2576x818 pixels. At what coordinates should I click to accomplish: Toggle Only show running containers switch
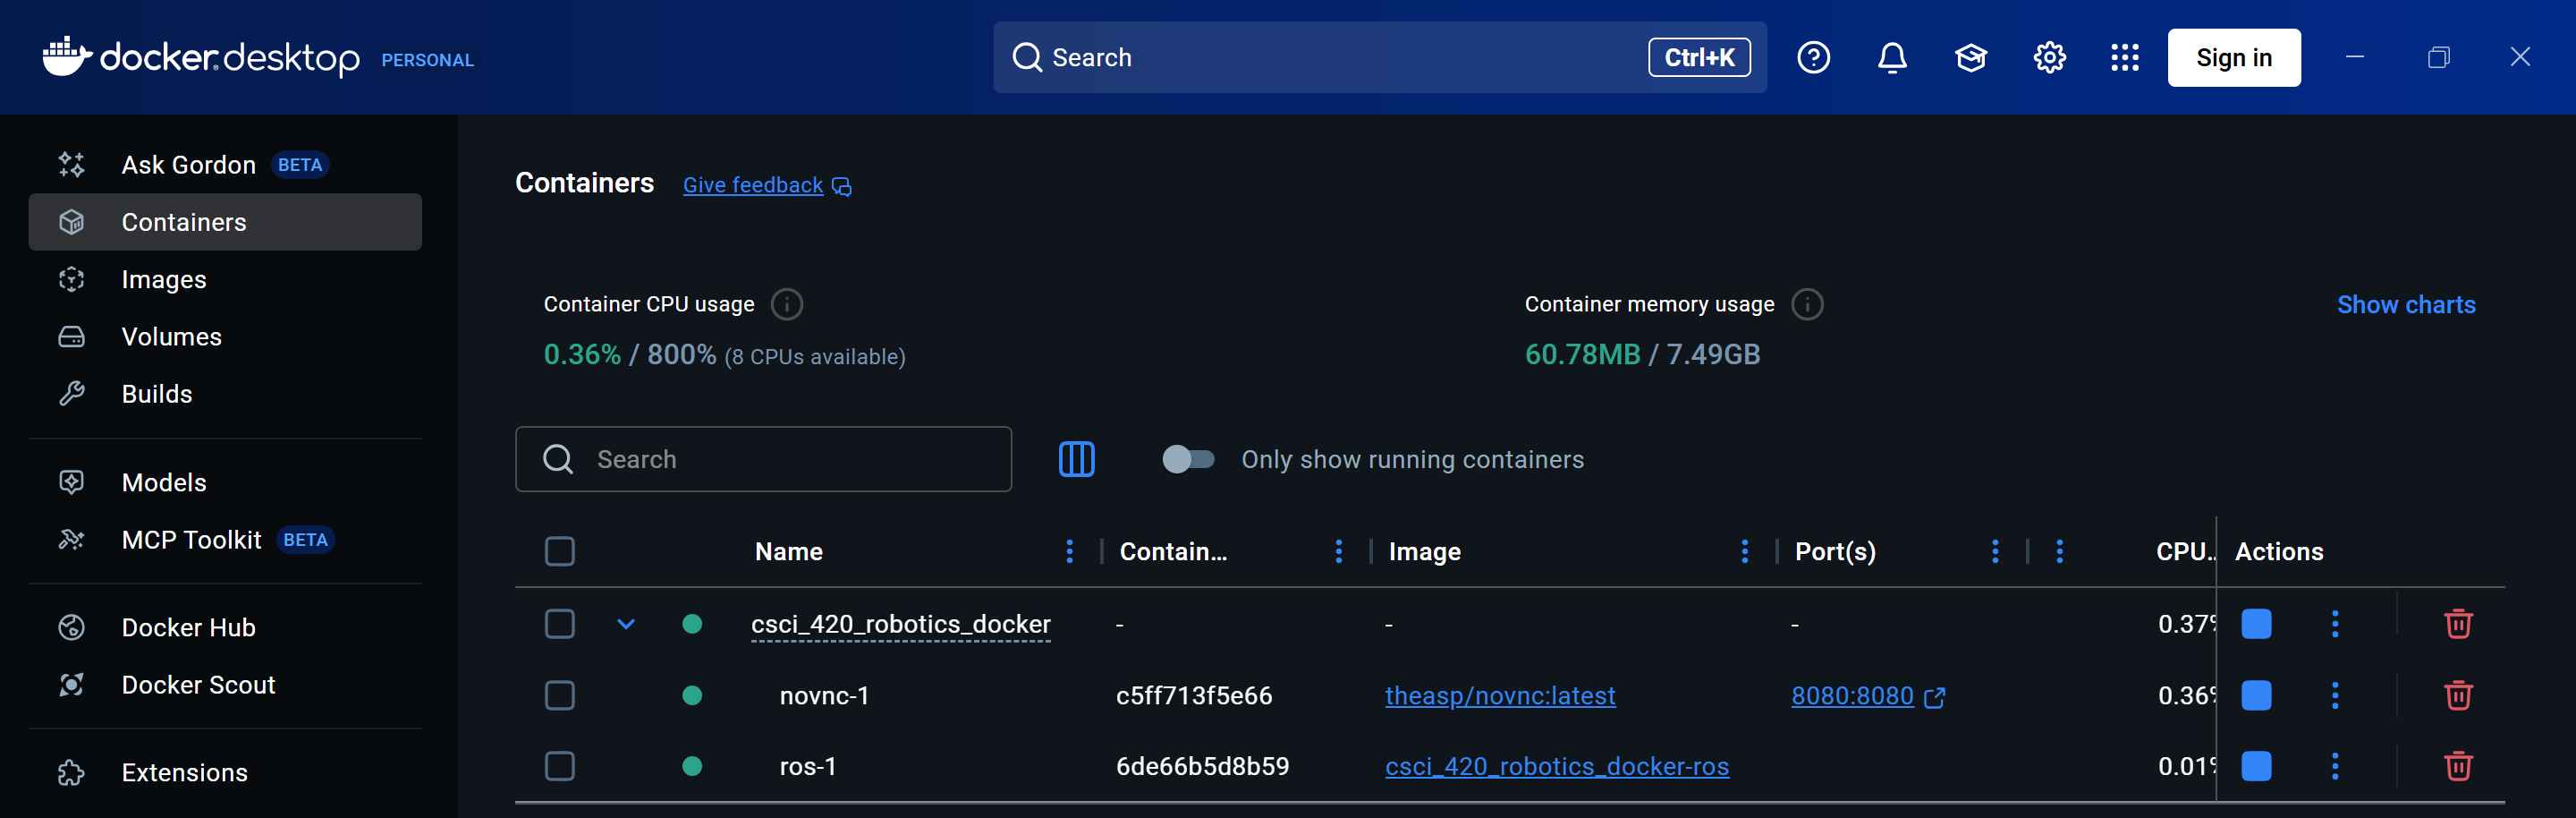click(x=1187, y=459)
